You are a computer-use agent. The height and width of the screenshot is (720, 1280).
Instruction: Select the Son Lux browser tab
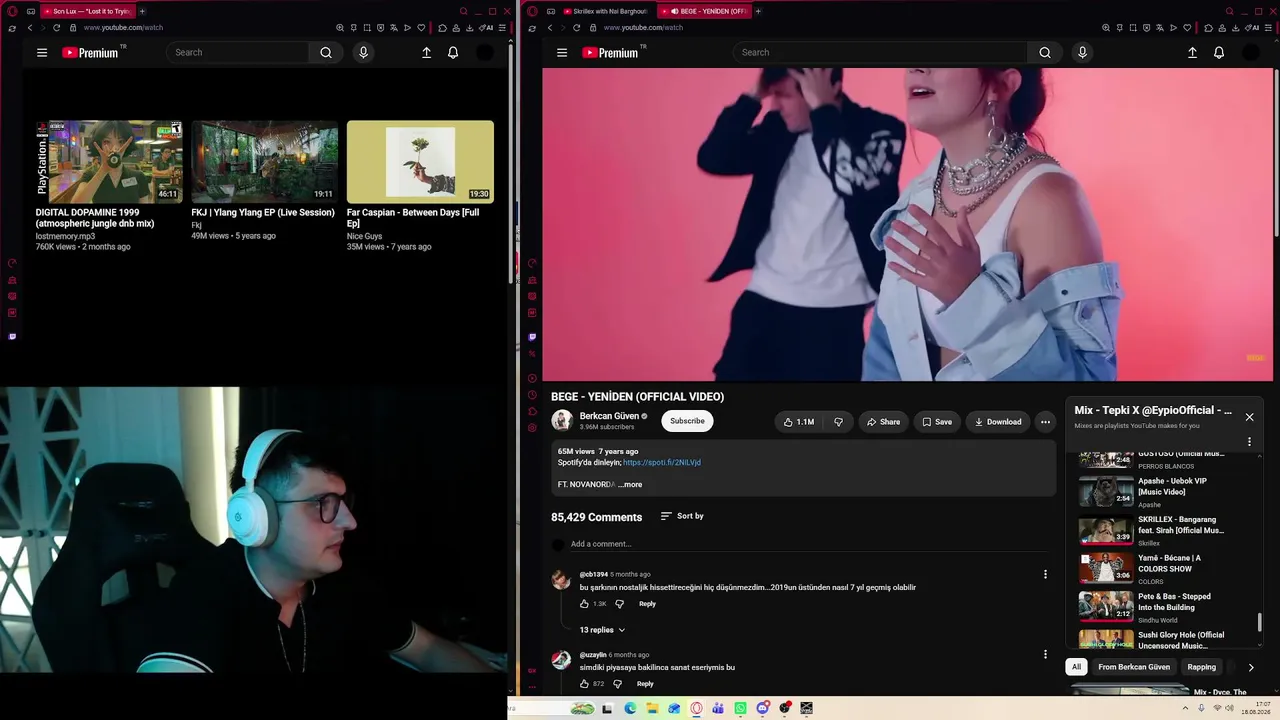coord(87,11)
